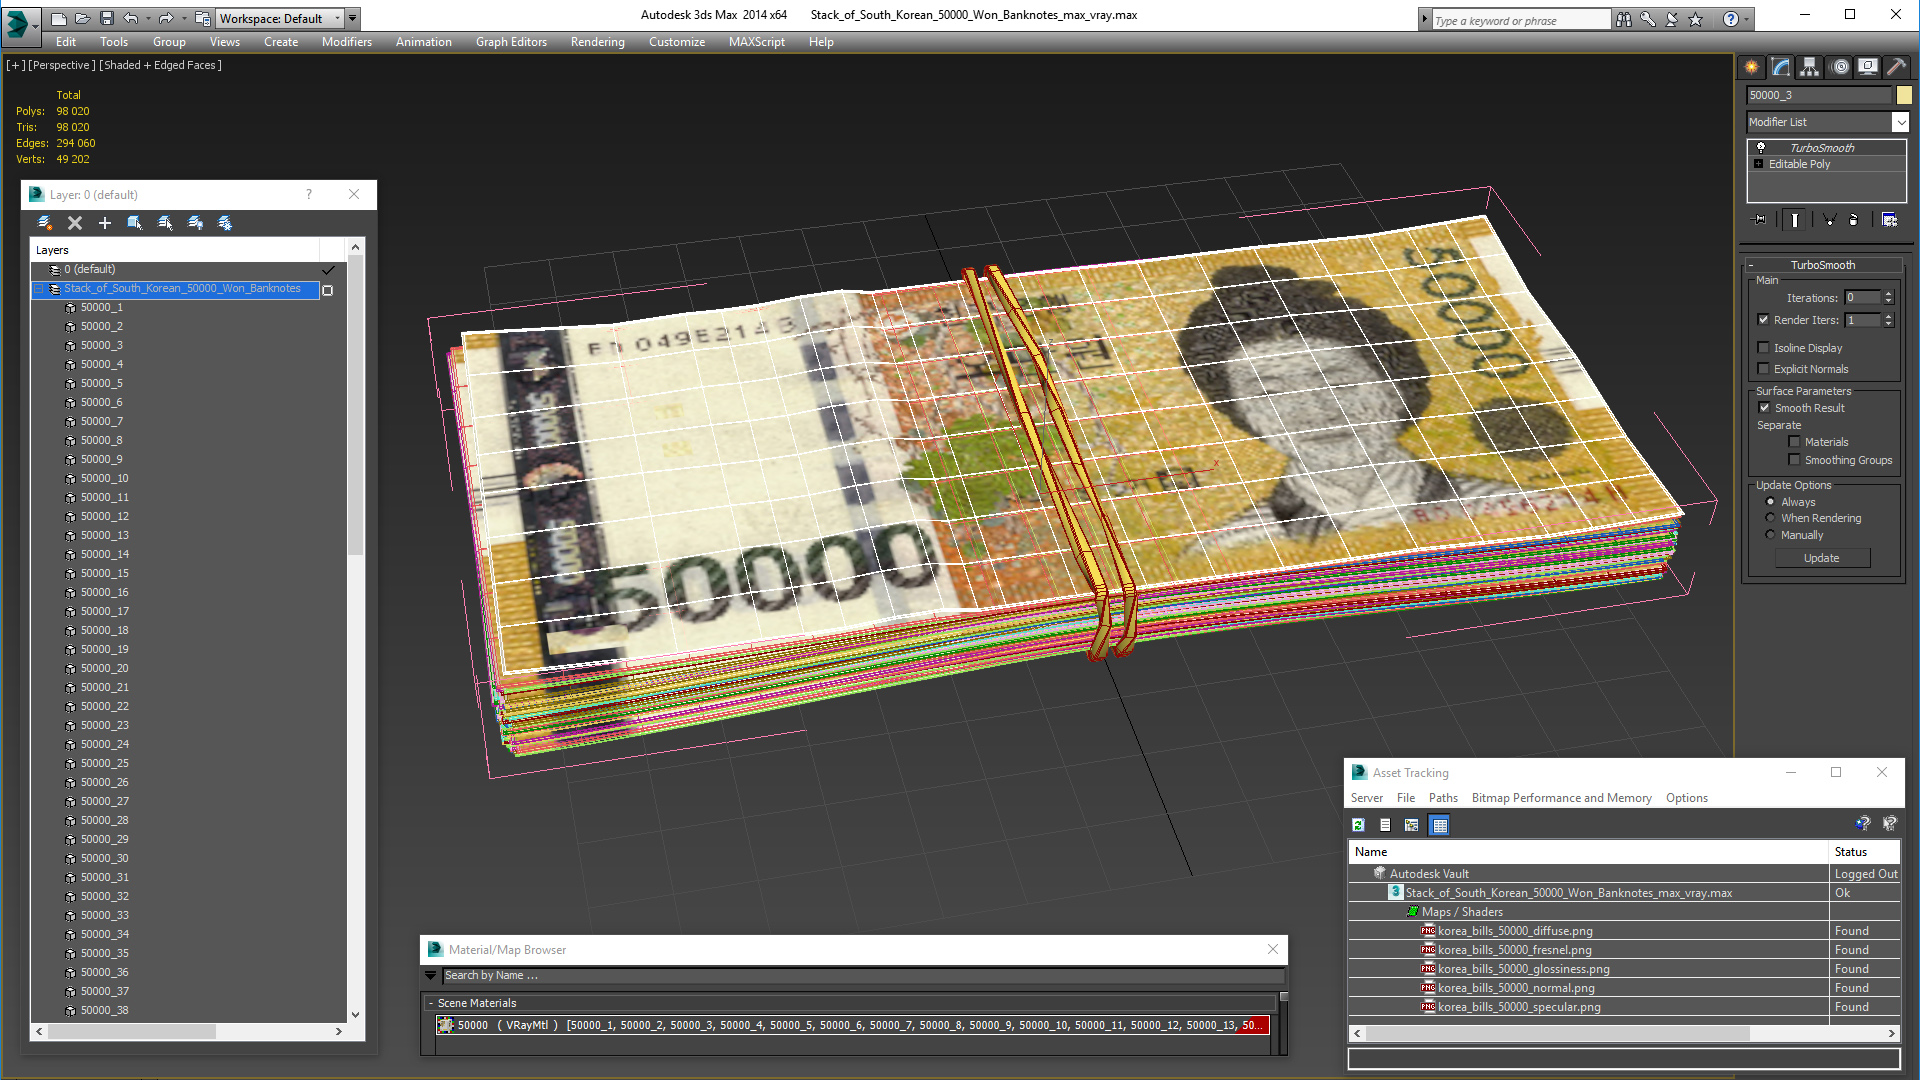1920x1080 pixels.
Task: Click Tree View icon in Asset Tracking
Action: 1412,825
